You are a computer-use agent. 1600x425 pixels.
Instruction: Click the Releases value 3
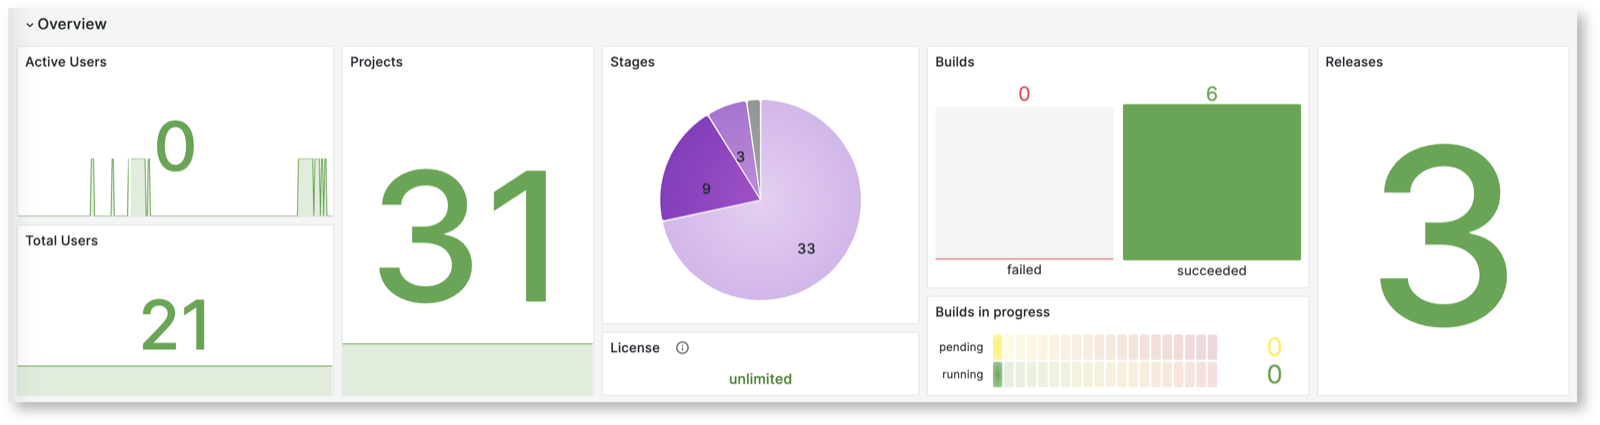tap(1443, 236)
